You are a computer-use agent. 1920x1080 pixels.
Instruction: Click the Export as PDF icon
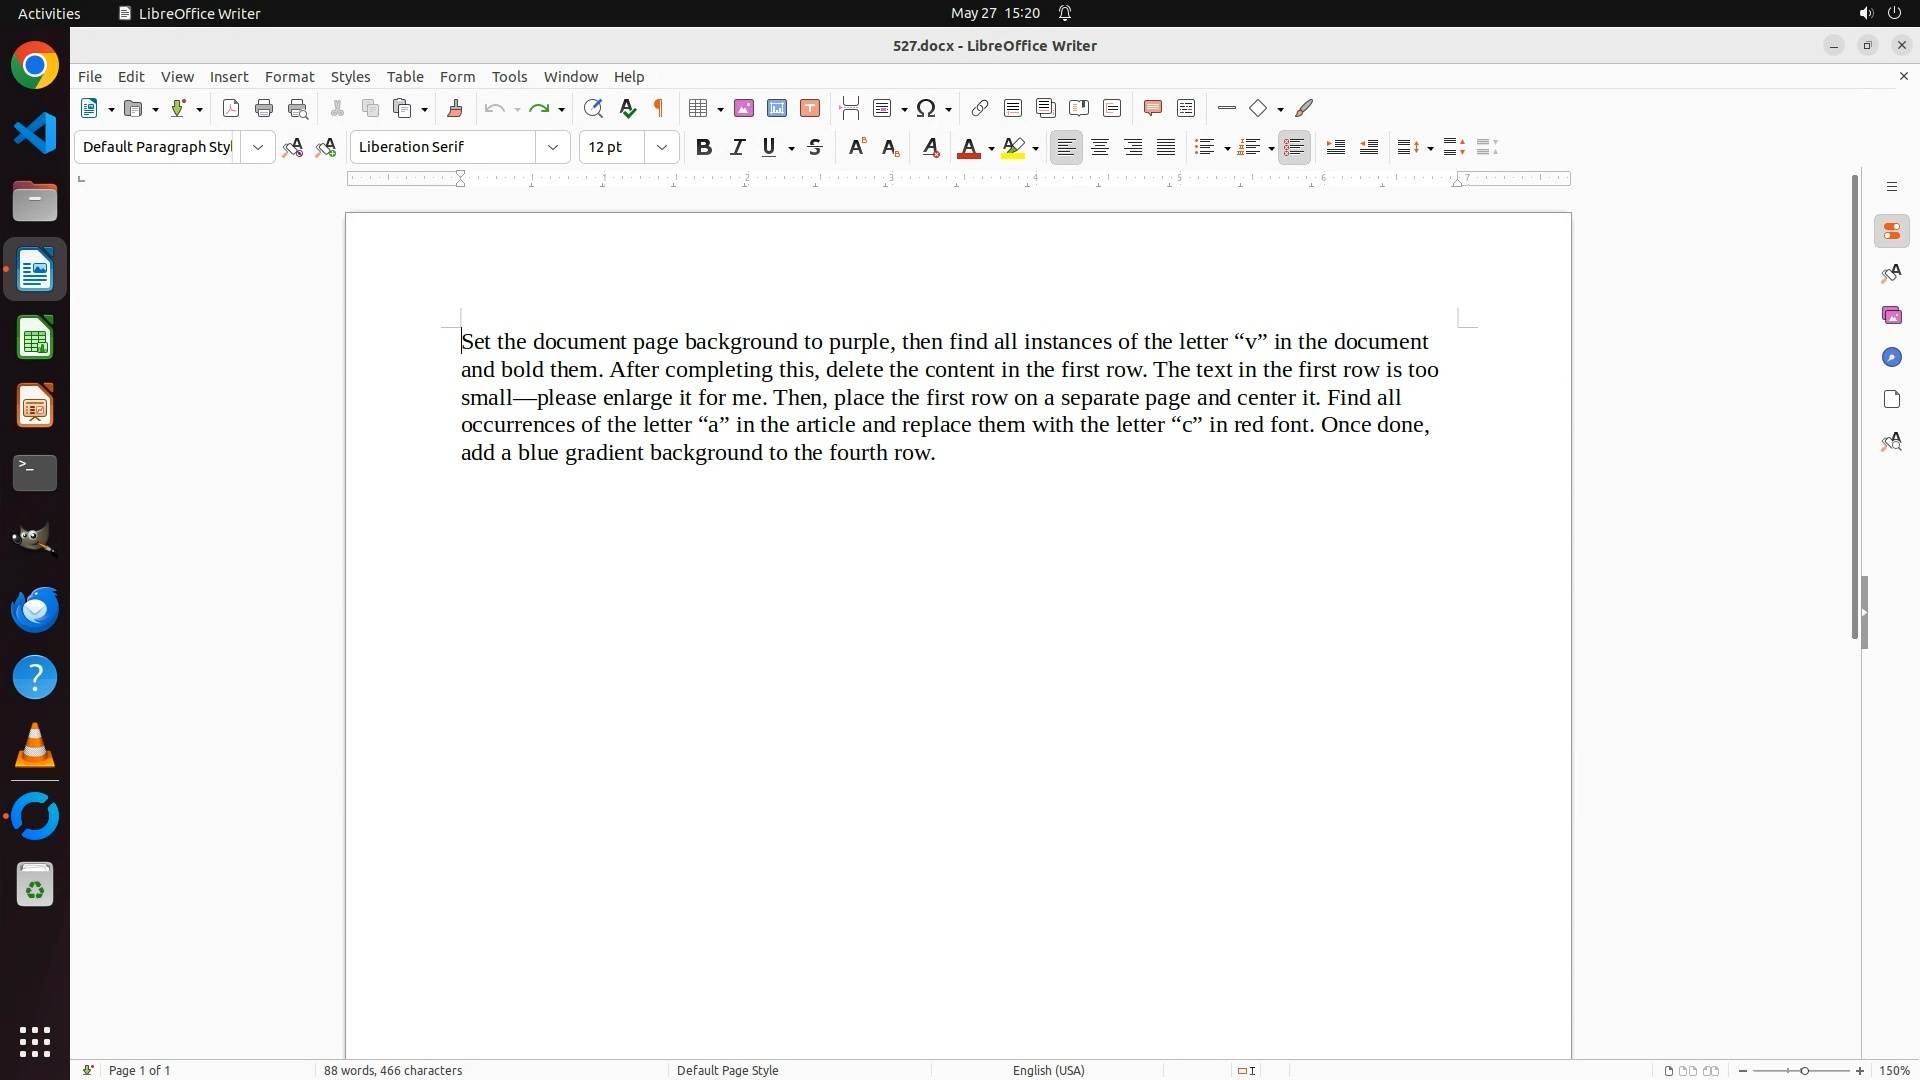pyautogui.click(x=231, y=108)
